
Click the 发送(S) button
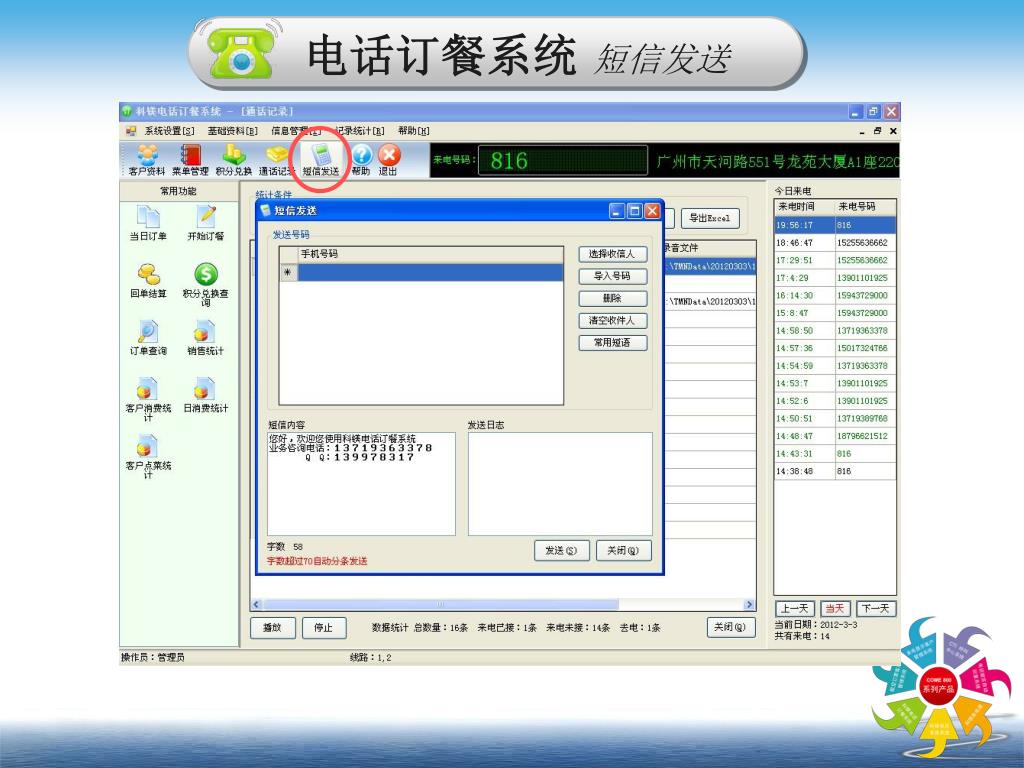(562, 551)
